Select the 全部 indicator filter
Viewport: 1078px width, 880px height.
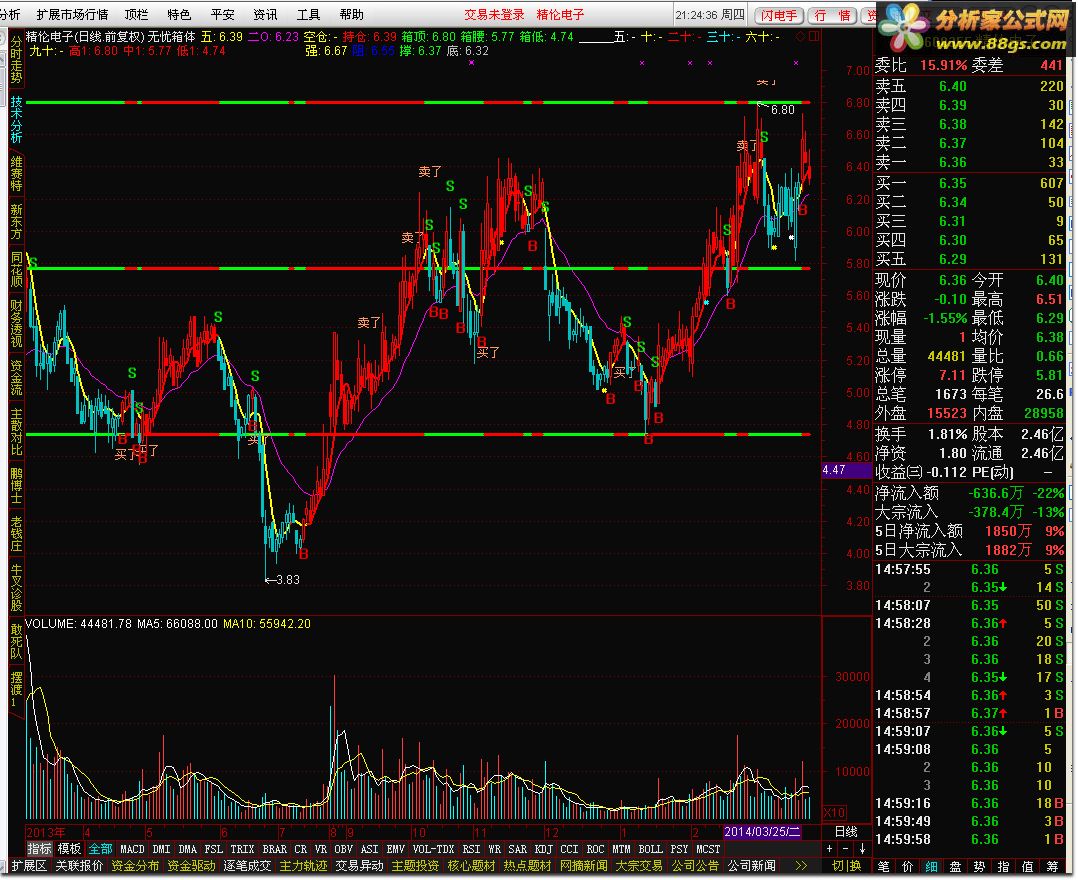[100, 849]
